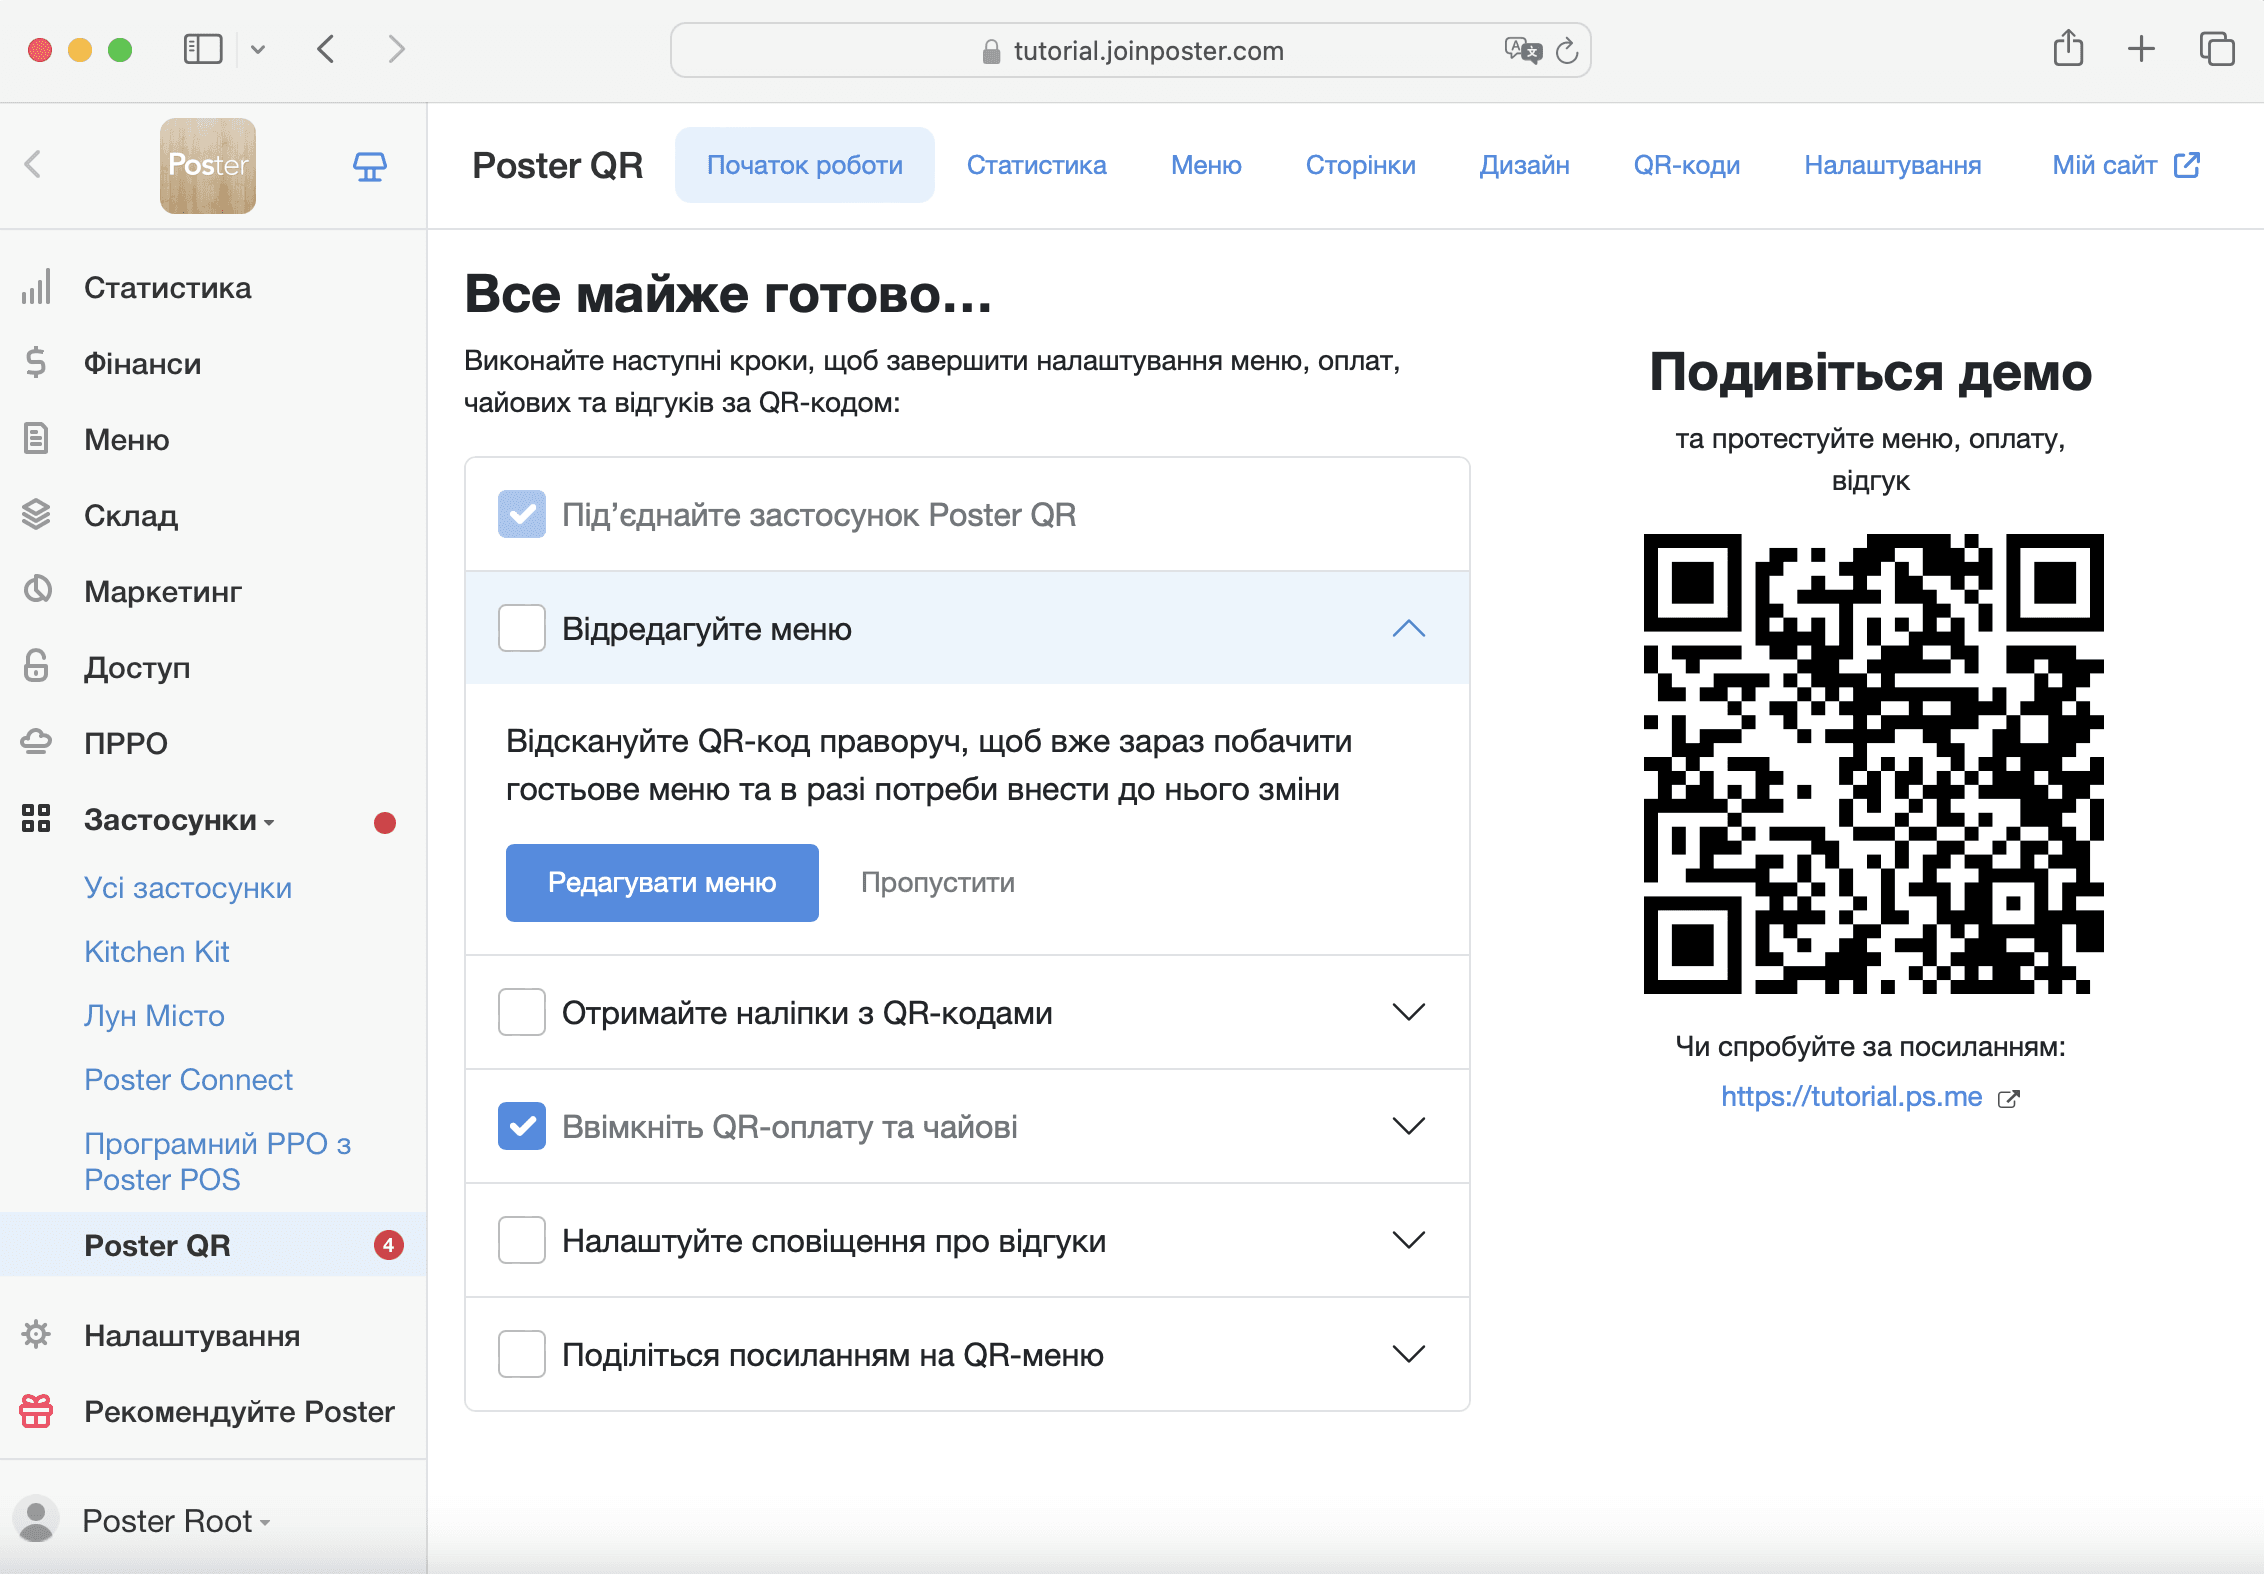The height and width of the screenshot is (1574, 2264).
Task: Collapse the Застосунки sidebar group
Action: [179, 820]
